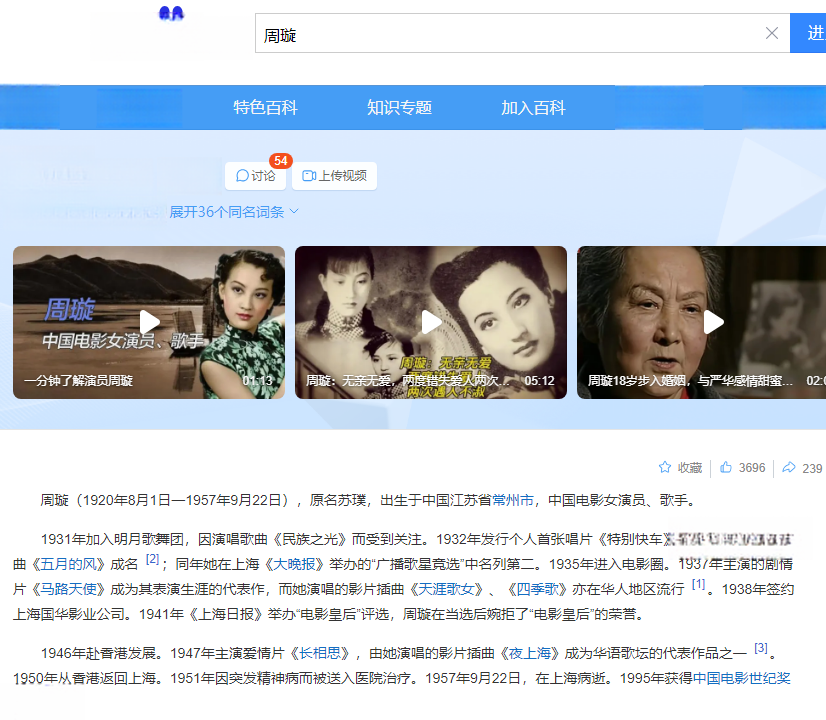Click the site logo with the paw icon

[x=171, y=14]
